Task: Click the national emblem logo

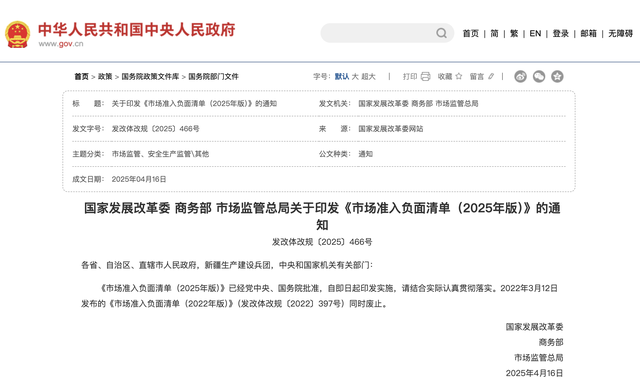Action: click(x=17, y=34)
